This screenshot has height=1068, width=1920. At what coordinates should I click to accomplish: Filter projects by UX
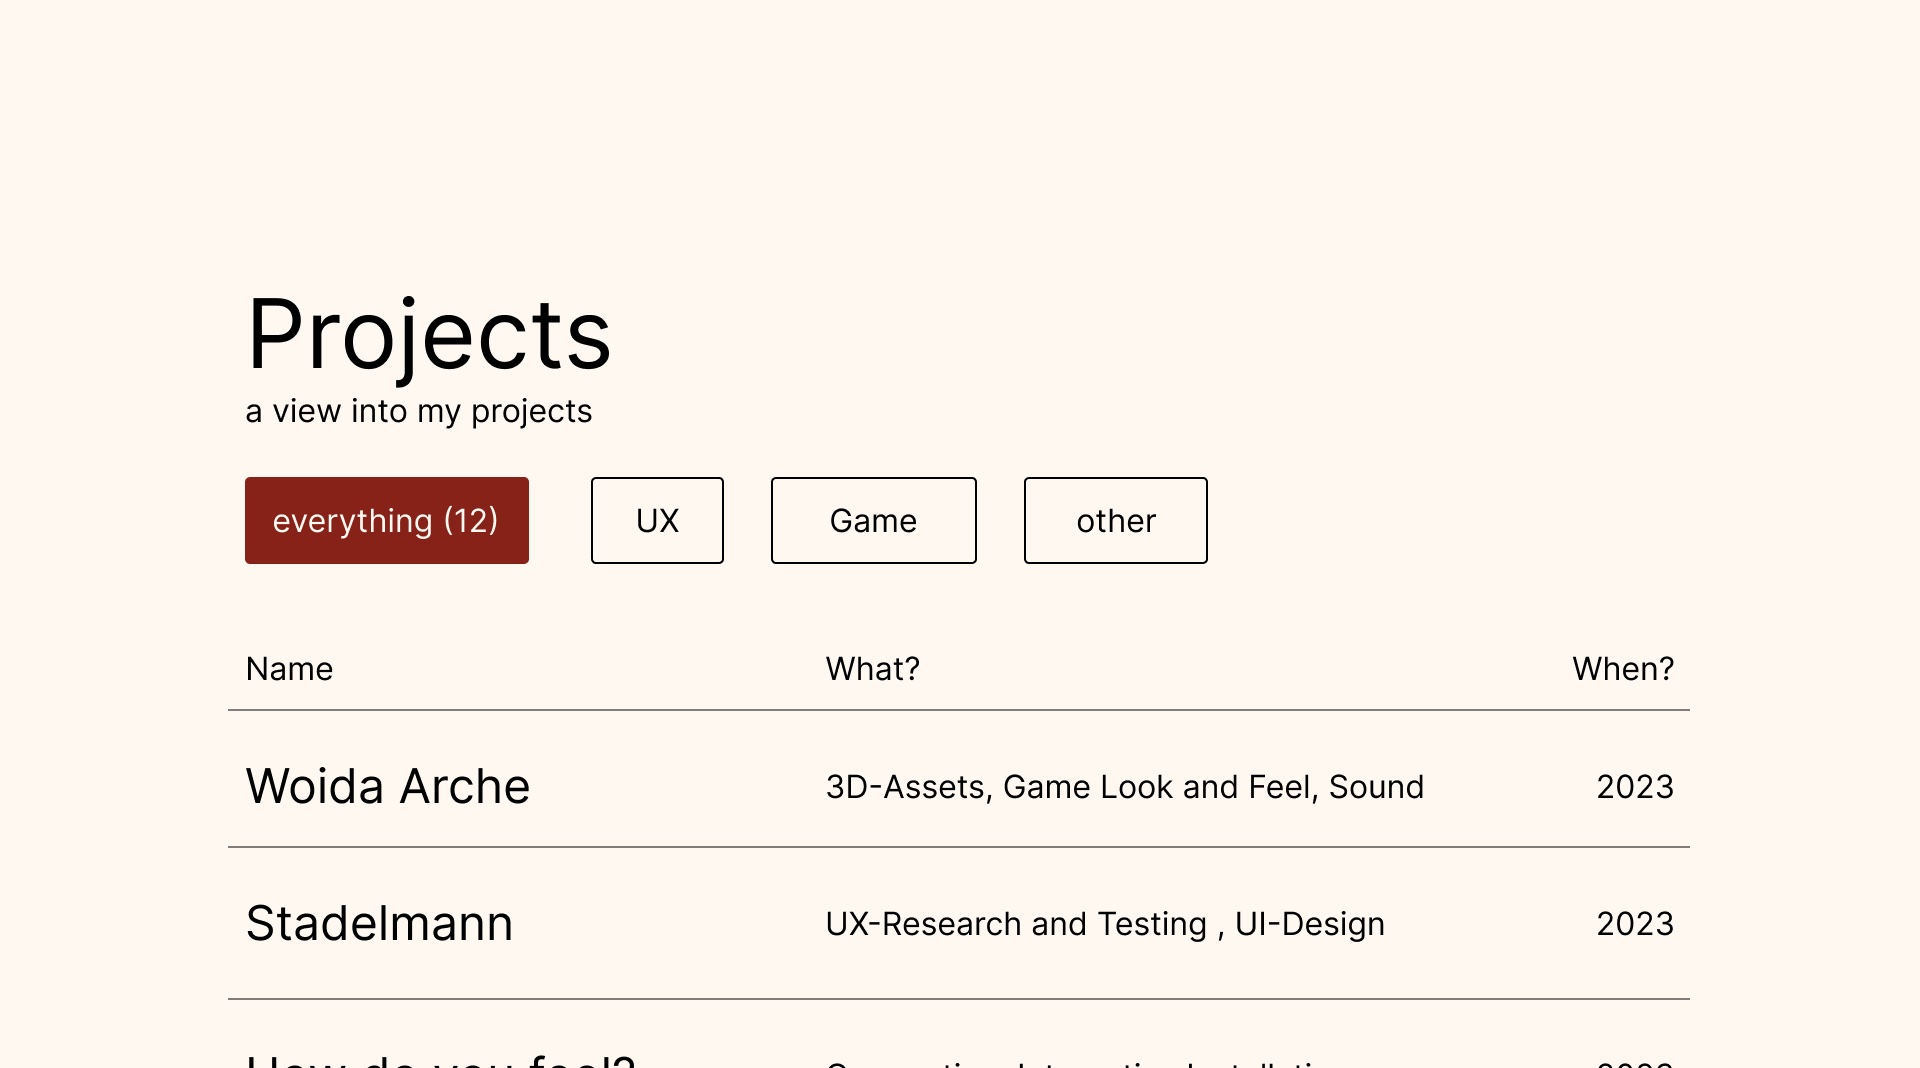[657, 520]
